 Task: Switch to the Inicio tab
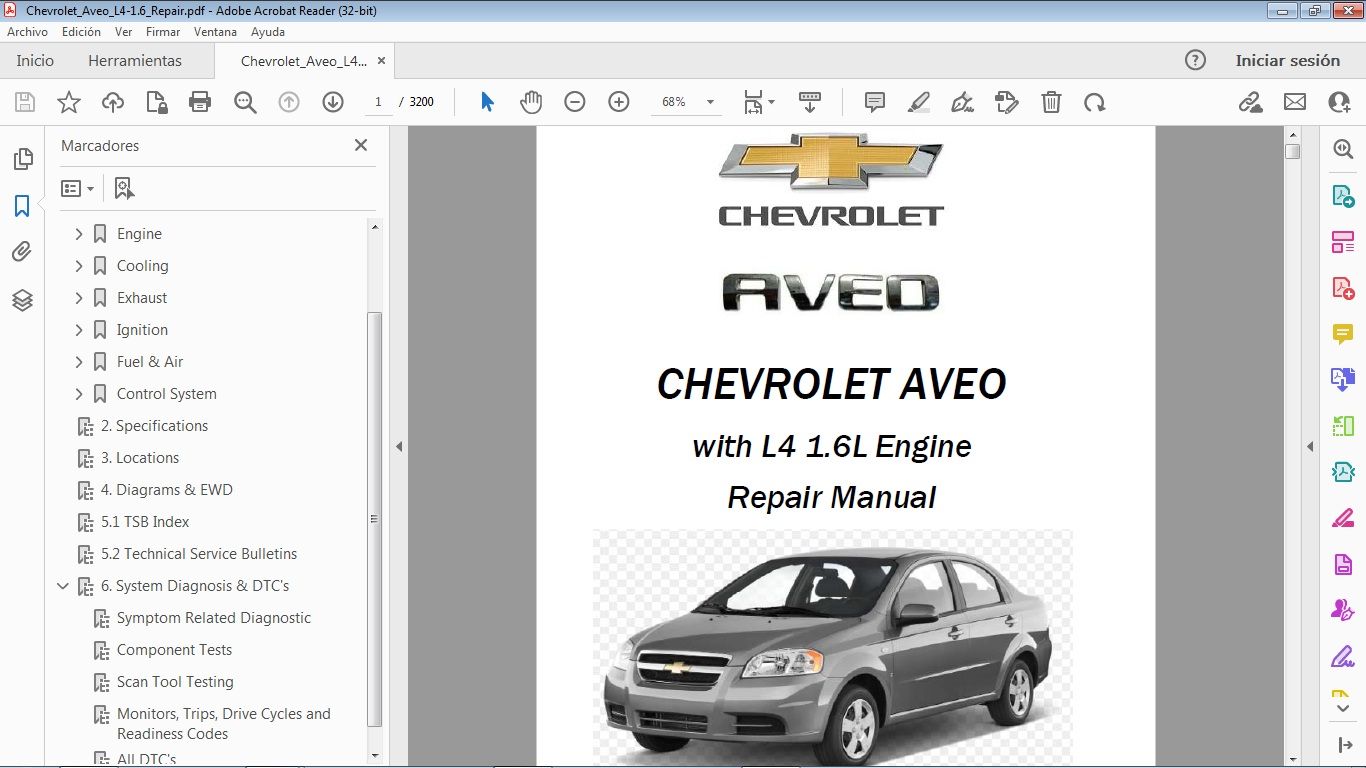click(35, 60)
